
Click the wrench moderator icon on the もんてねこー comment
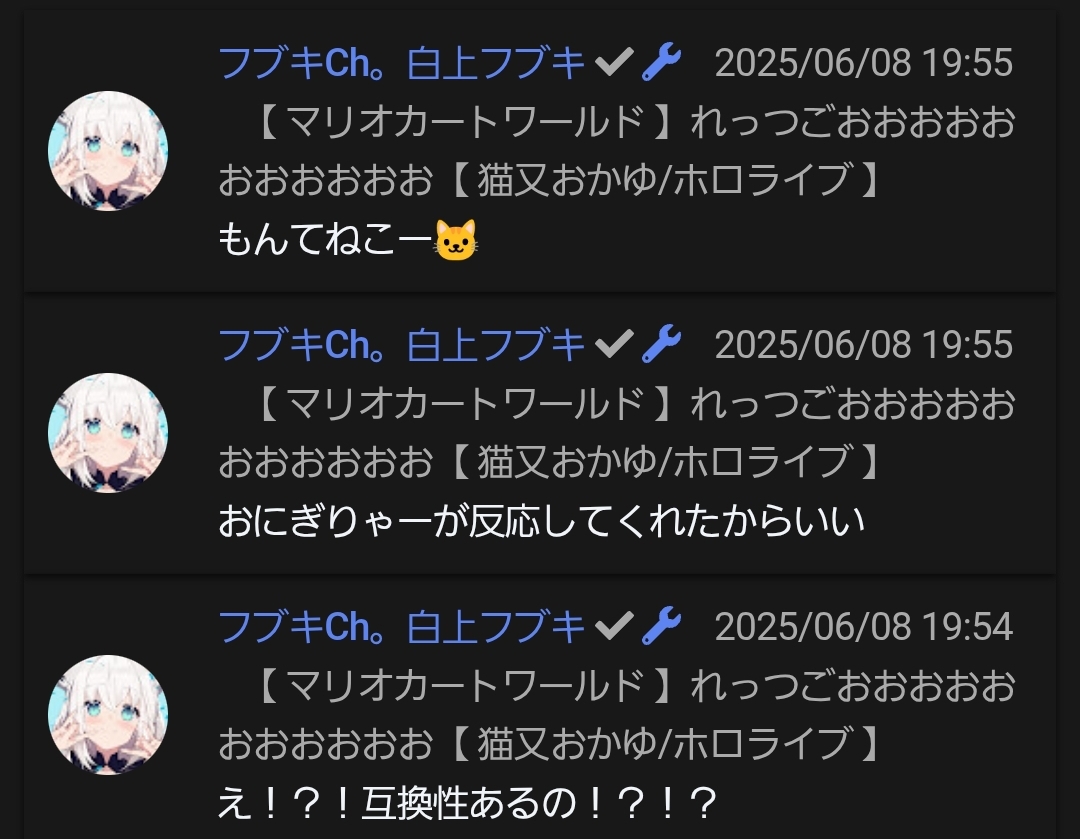[661, 62]
